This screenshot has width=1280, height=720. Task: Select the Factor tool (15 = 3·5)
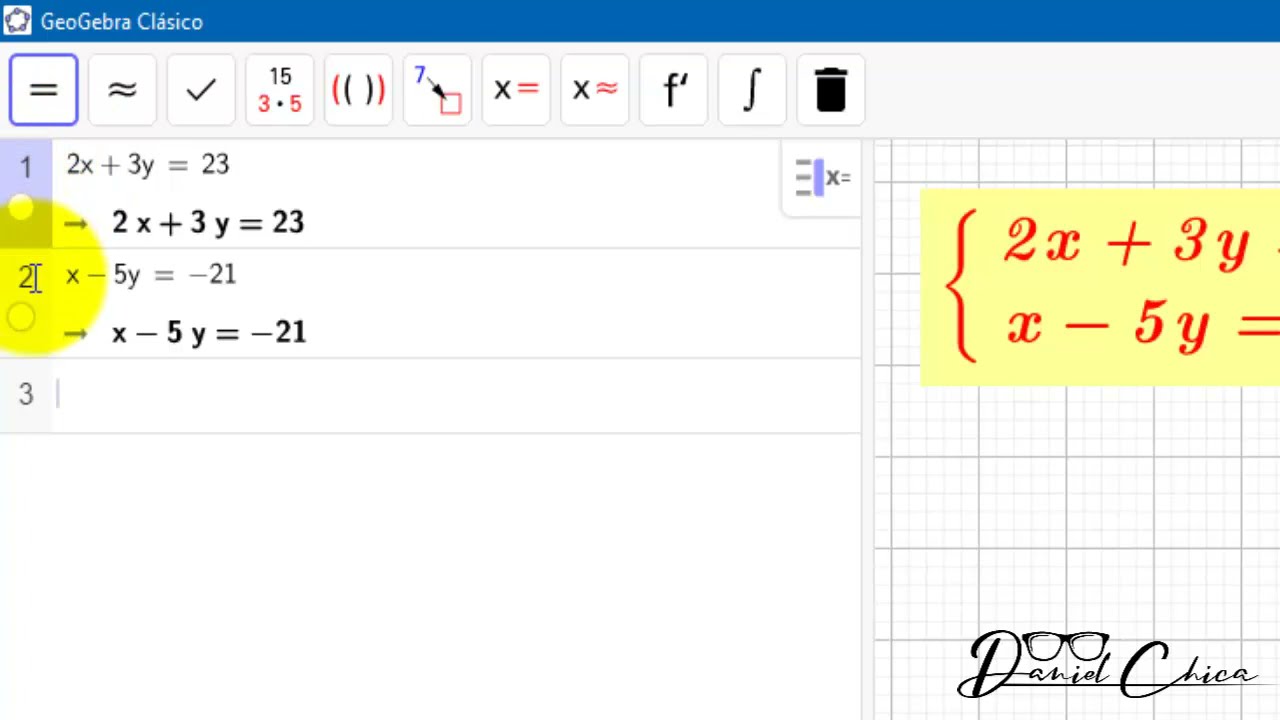(280, 90)
